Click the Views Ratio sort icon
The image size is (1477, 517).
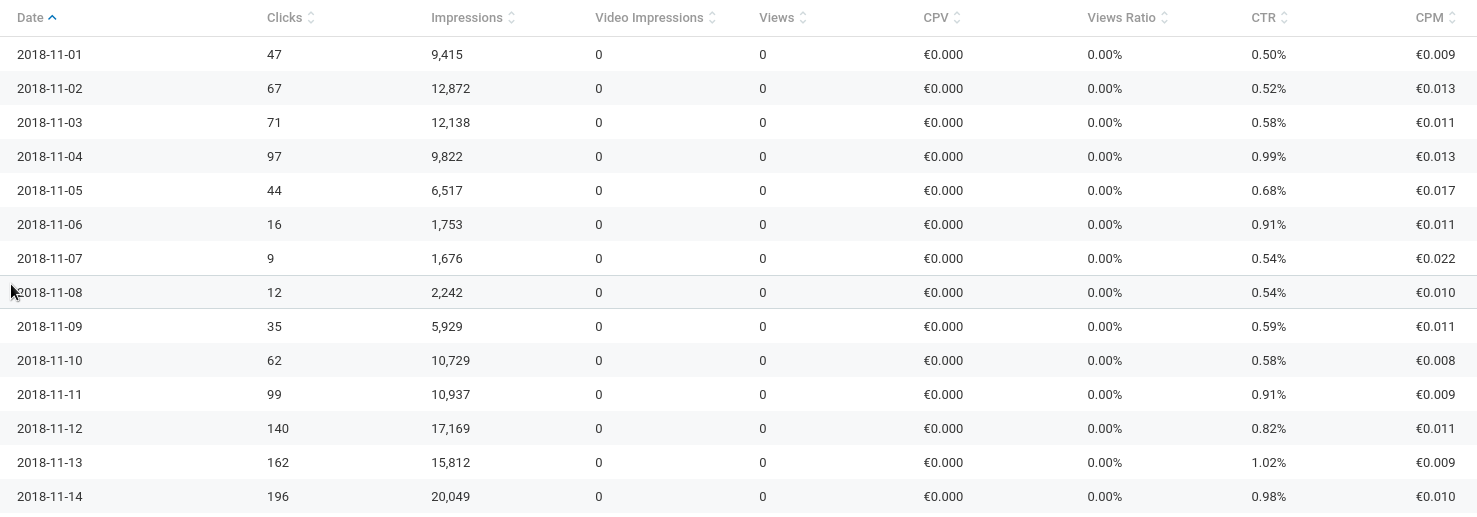coord(1164,18)
